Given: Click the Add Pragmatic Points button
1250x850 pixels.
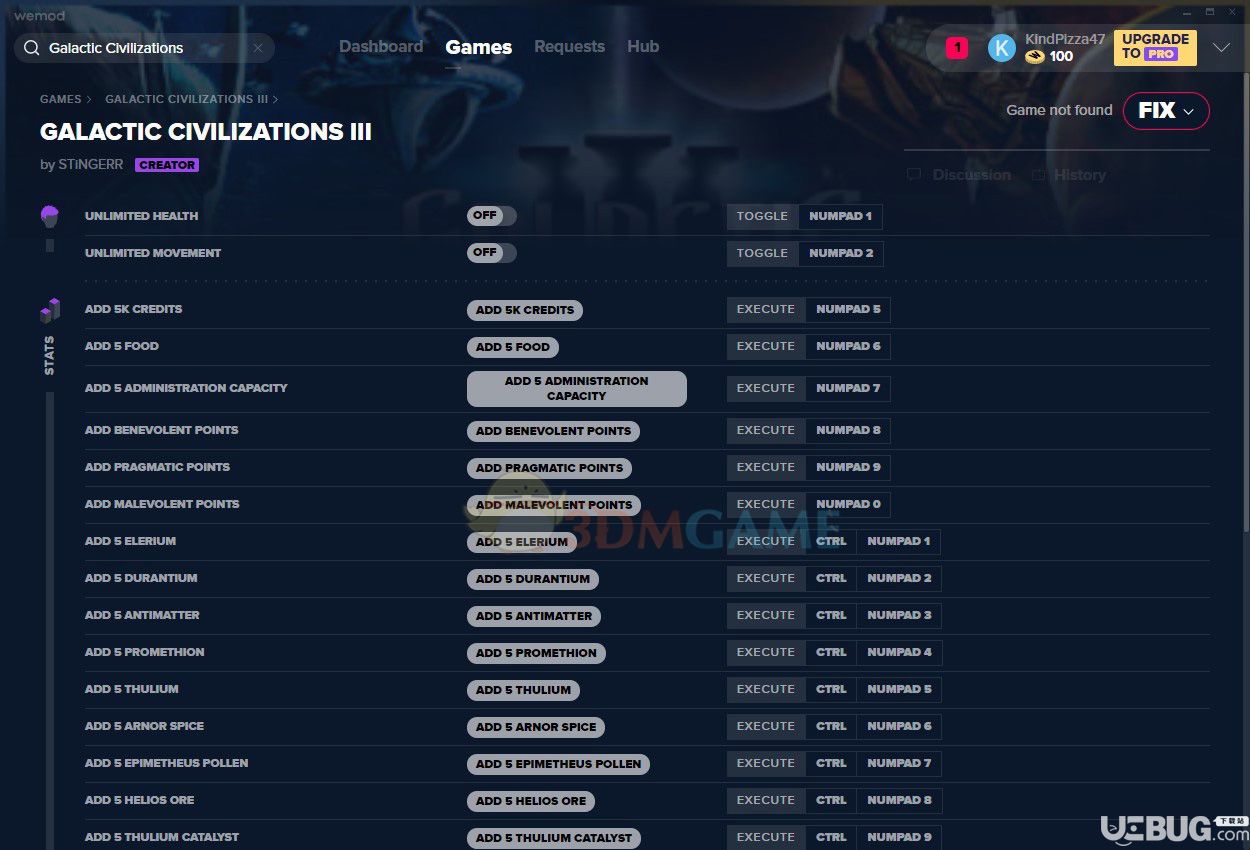Looking at the screenshot, I should (549, 468).
